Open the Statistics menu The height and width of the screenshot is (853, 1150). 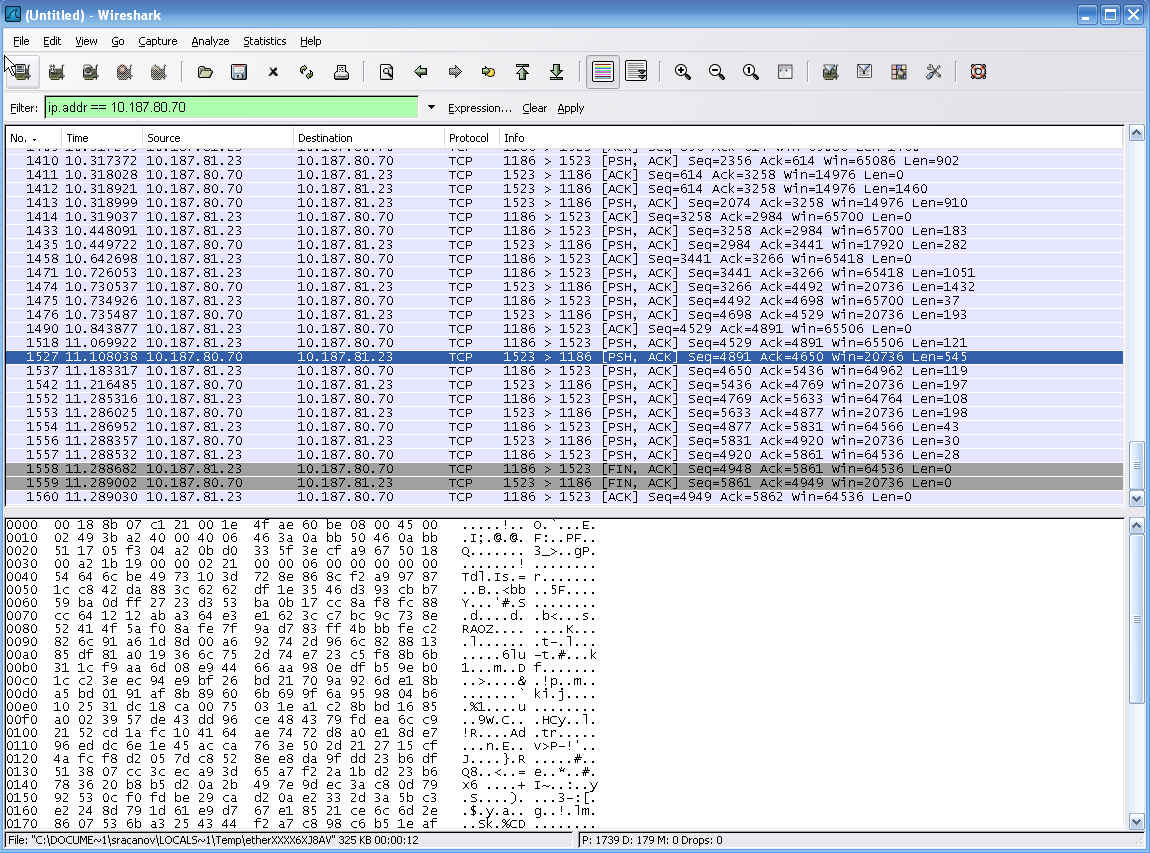click(265, 41)
